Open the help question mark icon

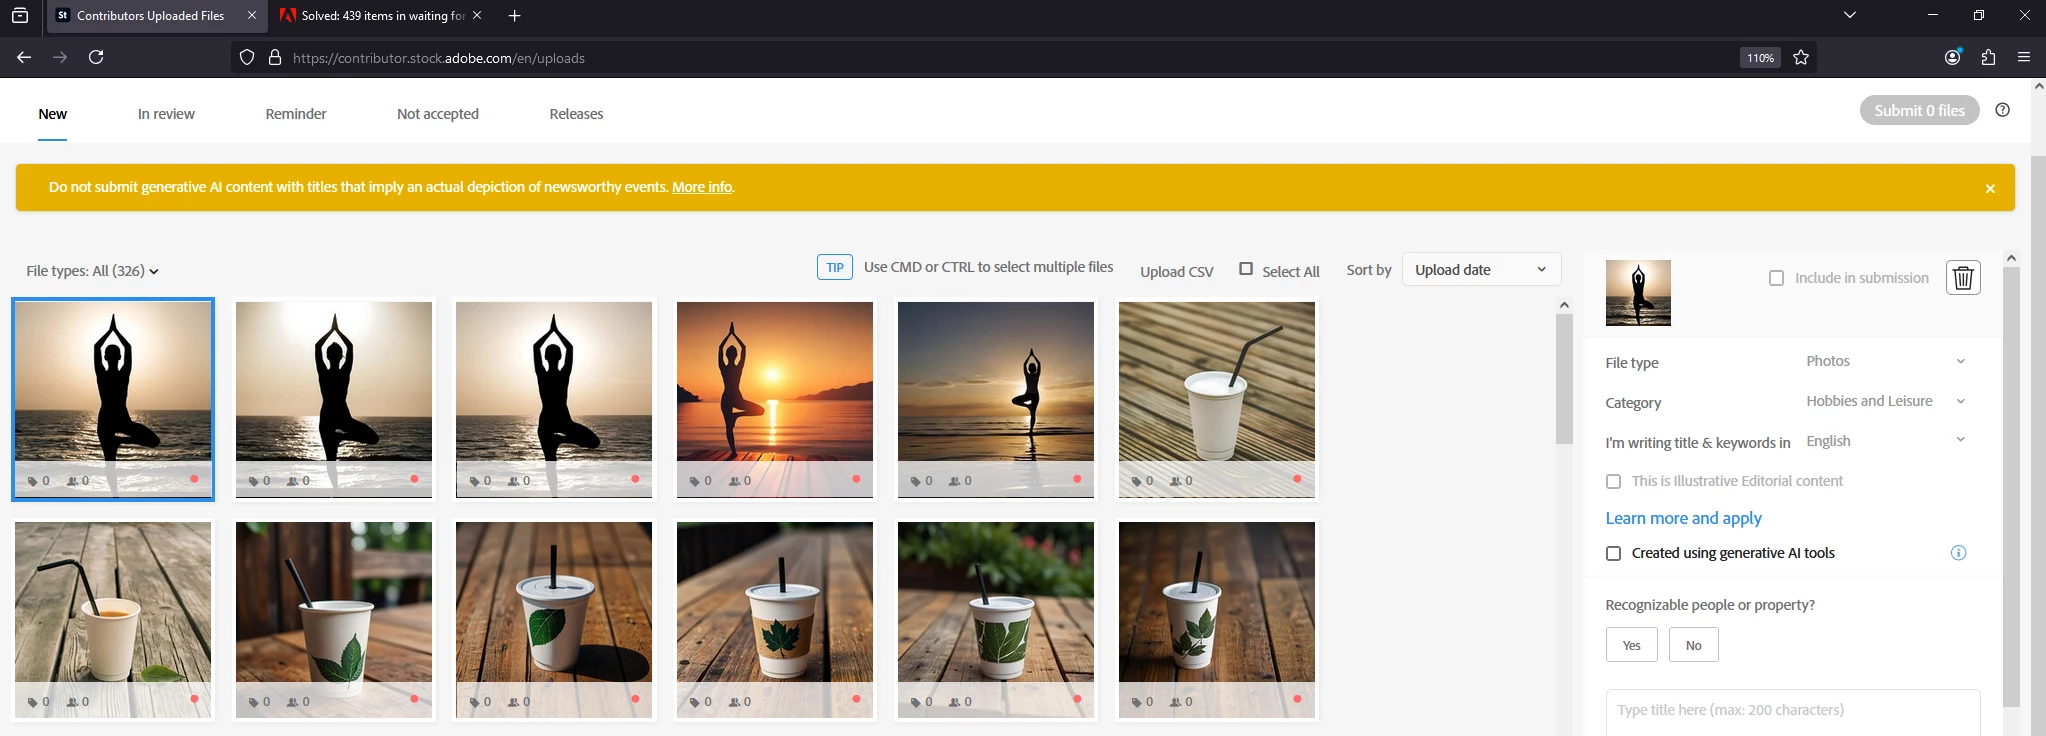(x=2002, y=110)
